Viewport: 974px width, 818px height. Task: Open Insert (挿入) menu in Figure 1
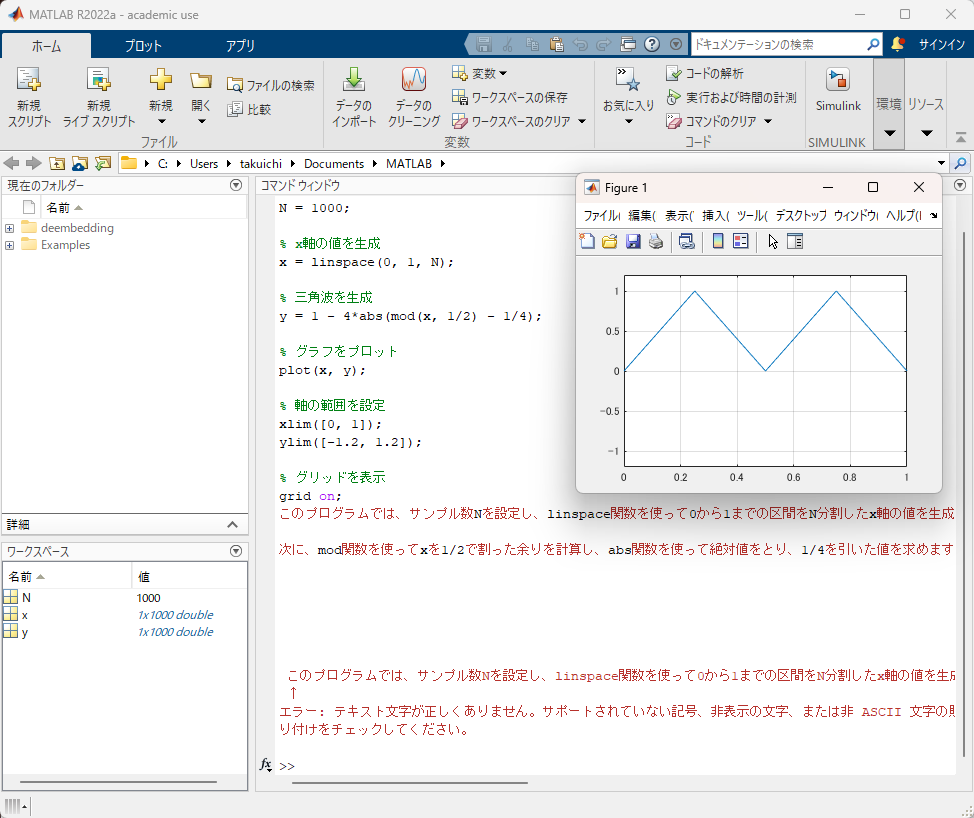click(716, 216)
